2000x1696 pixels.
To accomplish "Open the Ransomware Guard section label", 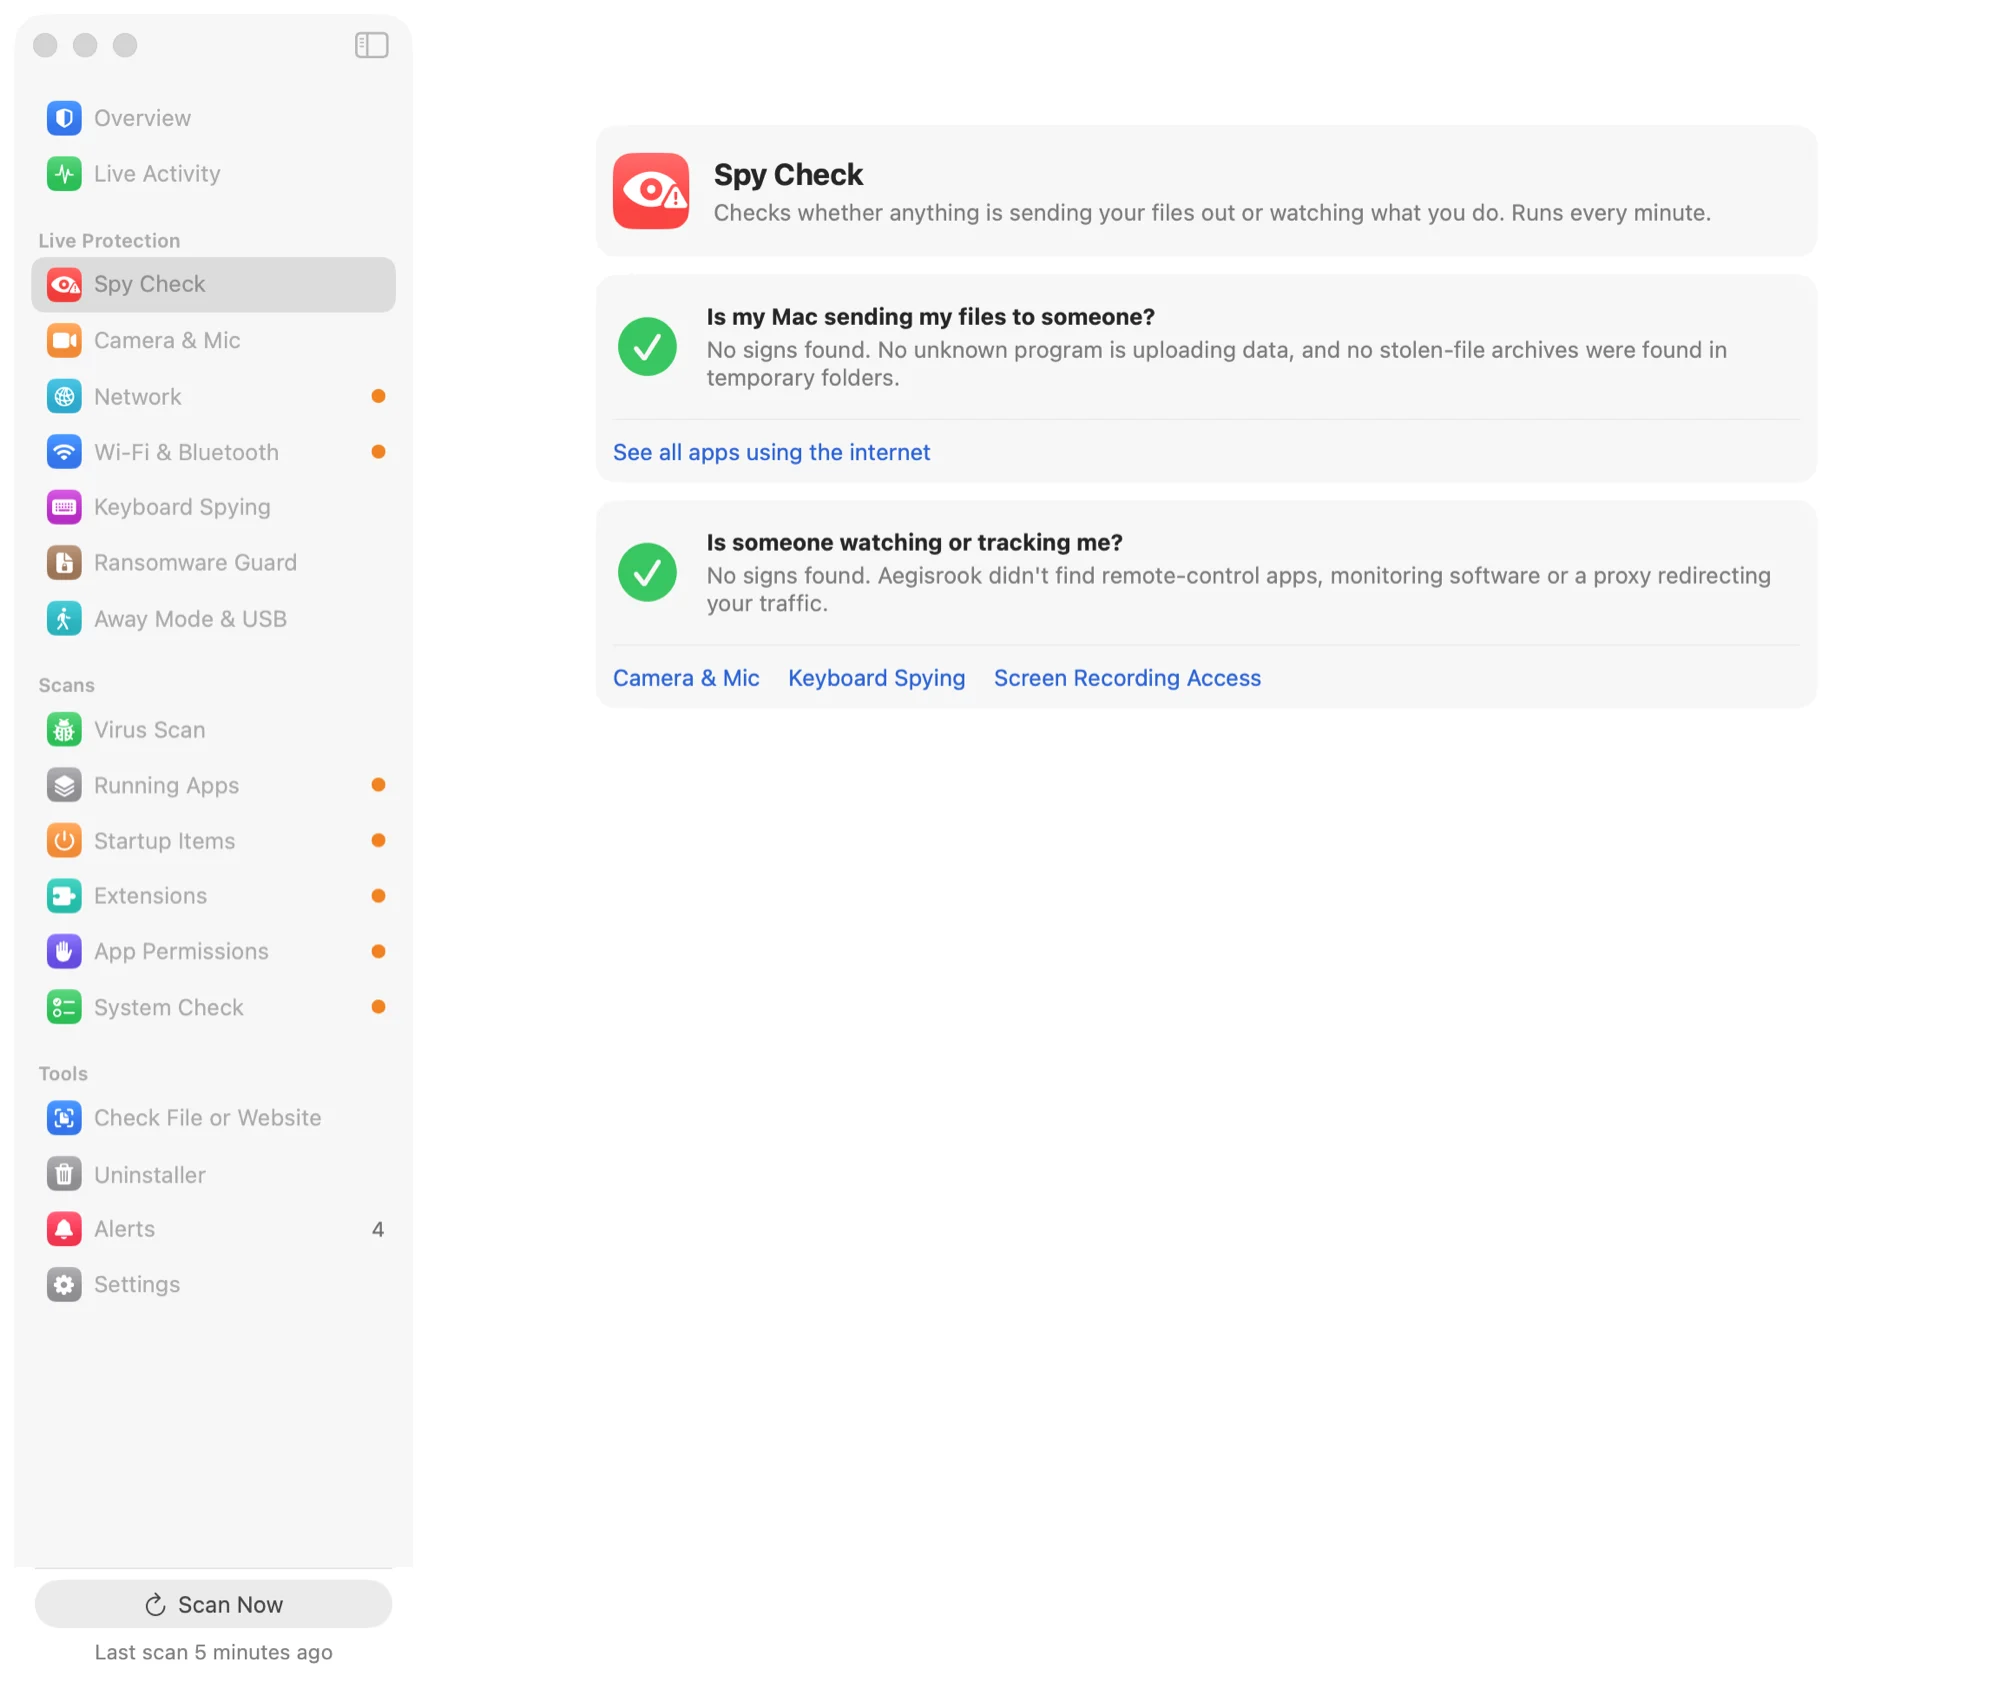I will (195, 563).
